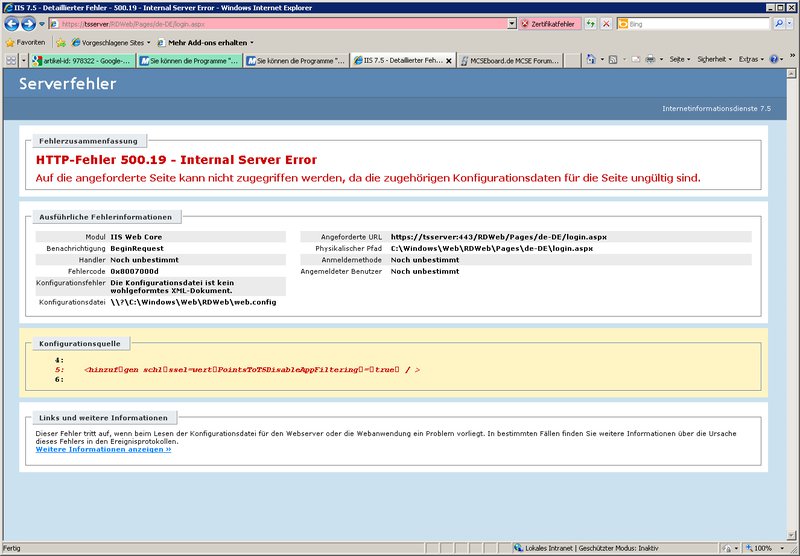Open the Quick Tabs grid icon
The height and width of the screenshot is (556, 800).
tap(11, 60)
